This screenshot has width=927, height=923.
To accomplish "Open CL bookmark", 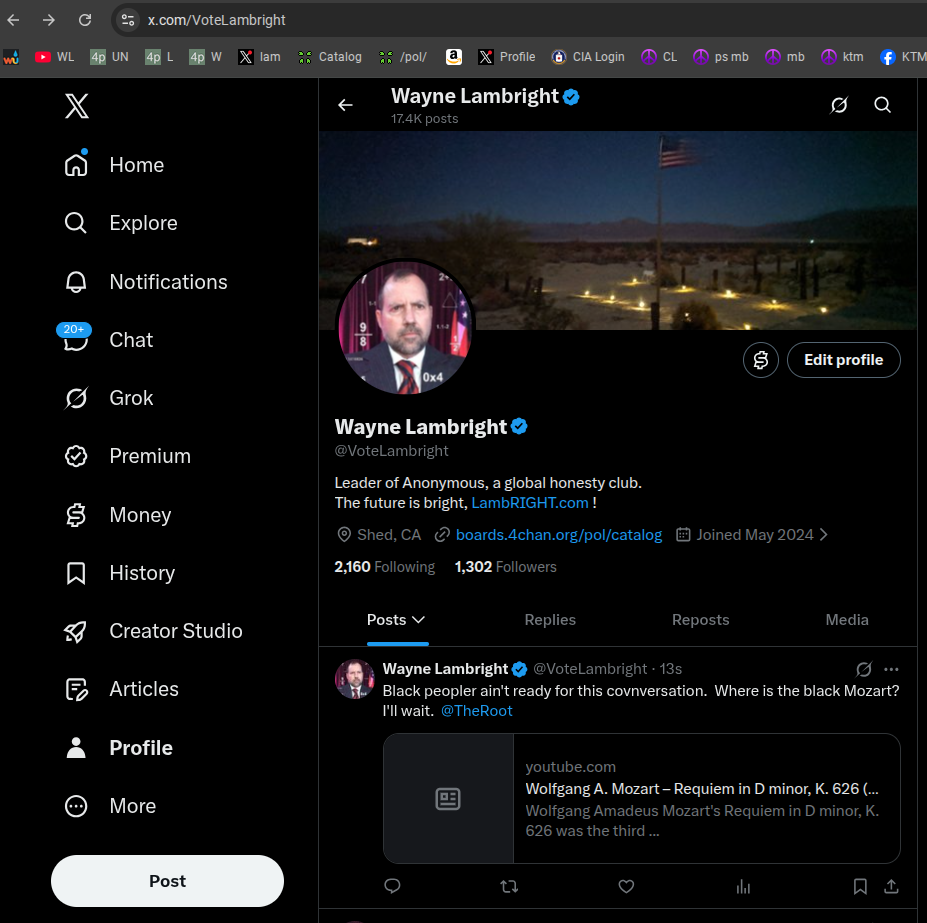I will (x=659, y=57).
